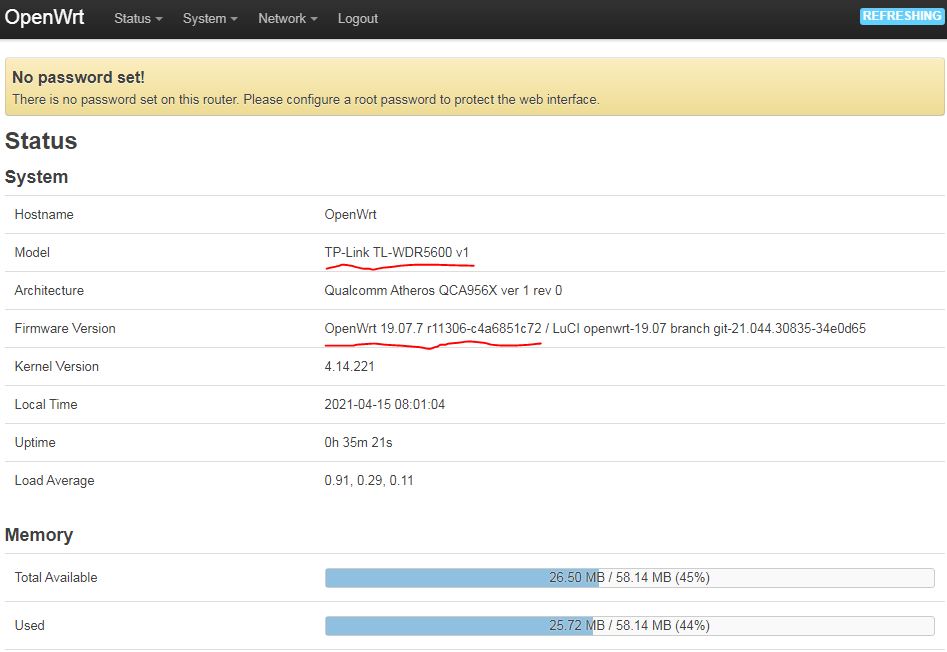The height and width of the screenshot is (652, 947).
Task: Select the uptime value 0h 35m 21s
Action: coord(359,442)
